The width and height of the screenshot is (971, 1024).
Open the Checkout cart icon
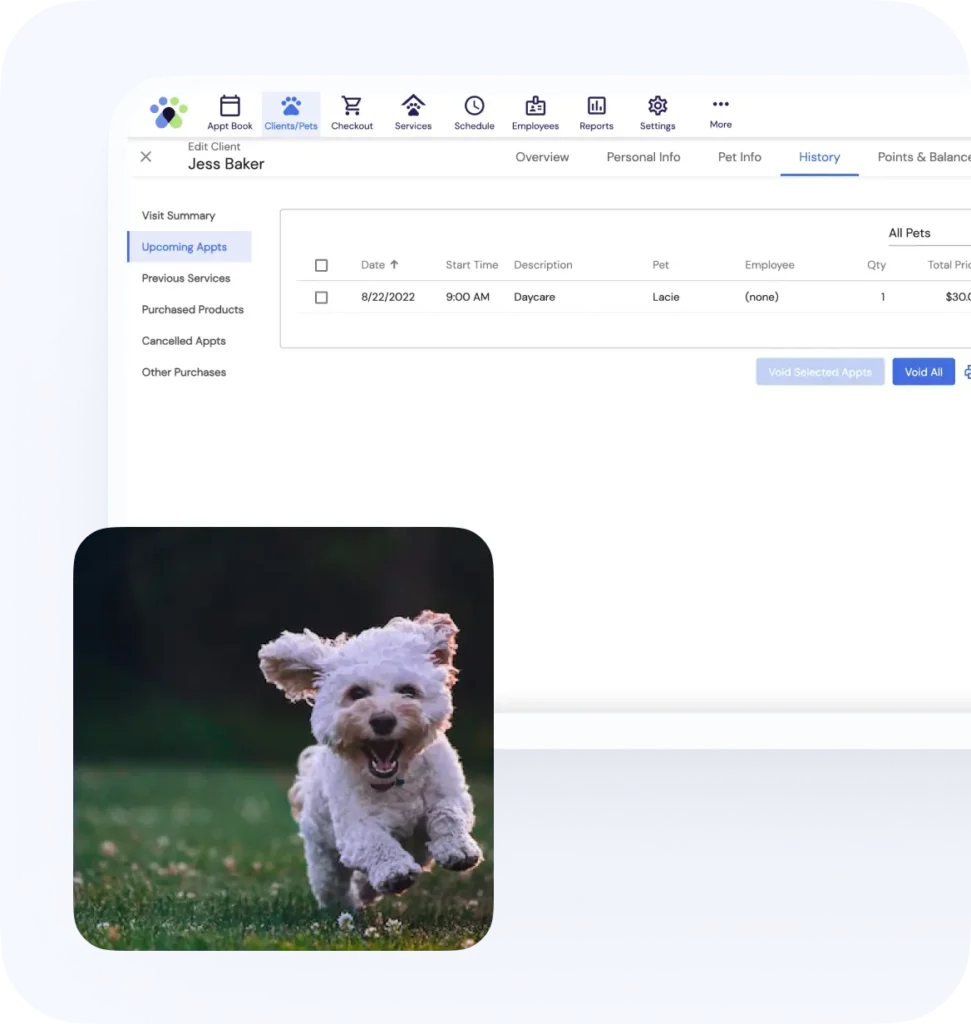click(352, 106)
